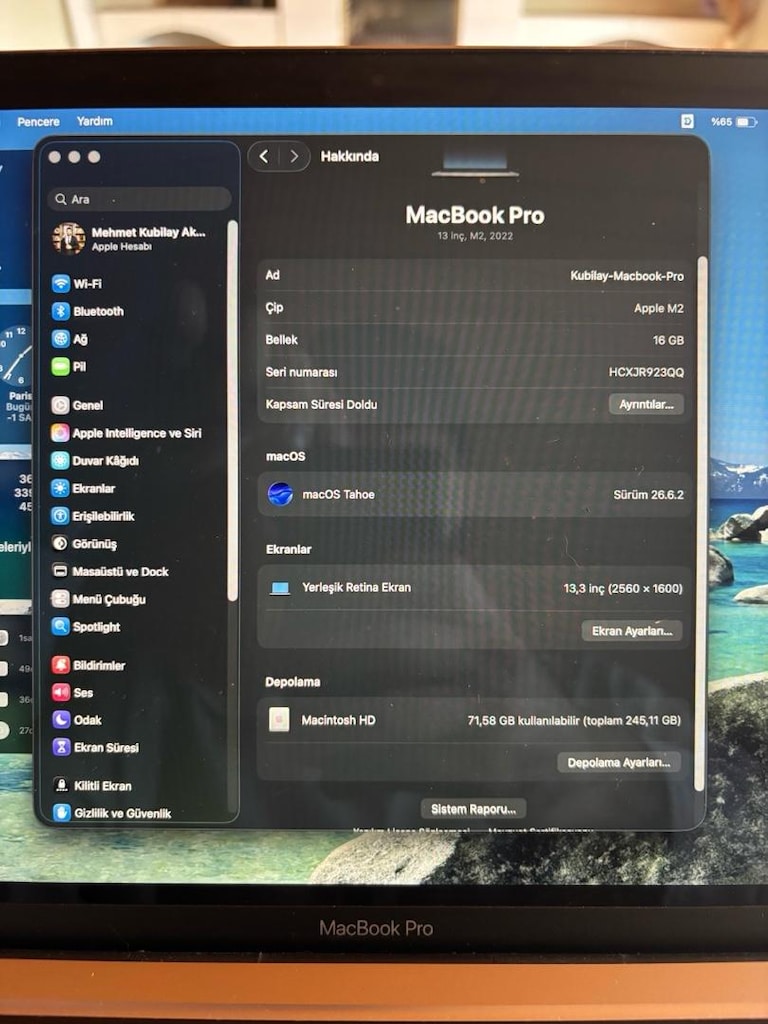This screenshot has height=1024, width=768.
Task: Click the main pane vertical scrollbar
Action: [x=702, y=524]
